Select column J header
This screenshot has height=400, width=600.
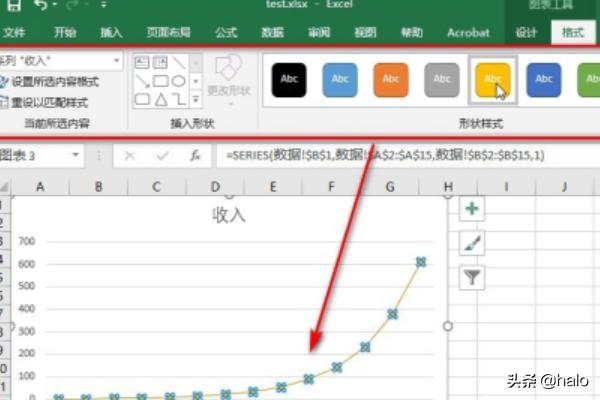pos(564,186)
